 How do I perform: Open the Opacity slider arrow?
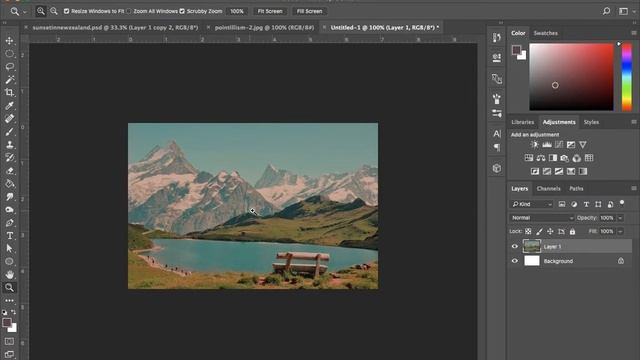pyautogui.click(x=620, y=218)
